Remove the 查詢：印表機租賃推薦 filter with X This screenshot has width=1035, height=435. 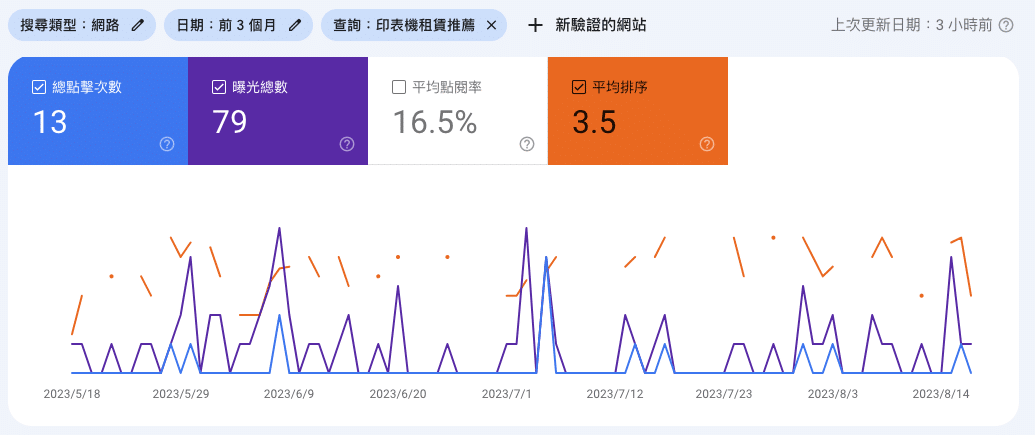tap(491, 25)
